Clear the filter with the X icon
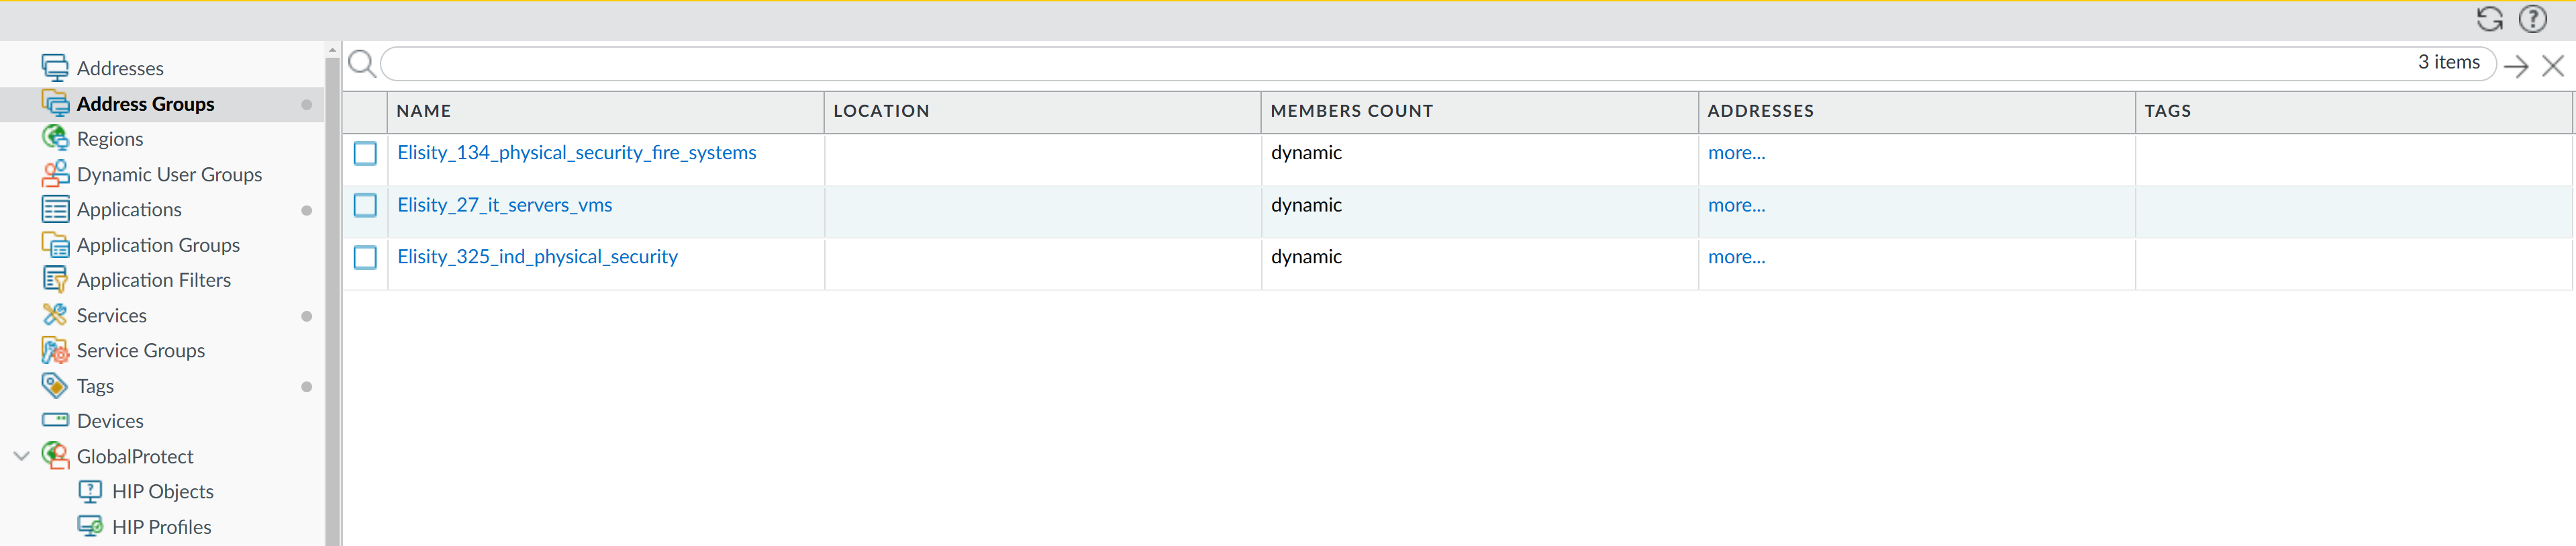The height and width of the screenshot is (546, 2576). [x=2553, y=66]
